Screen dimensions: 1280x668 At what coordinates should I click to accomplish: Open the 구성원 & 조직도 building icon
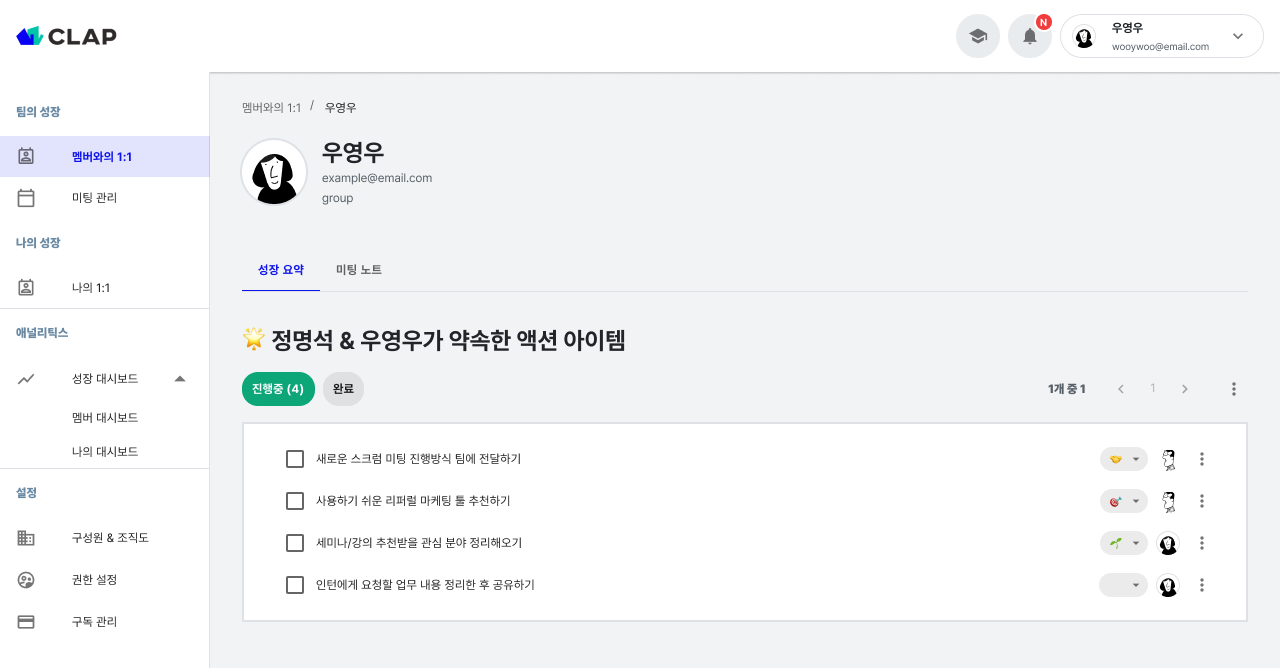[26, 537]
